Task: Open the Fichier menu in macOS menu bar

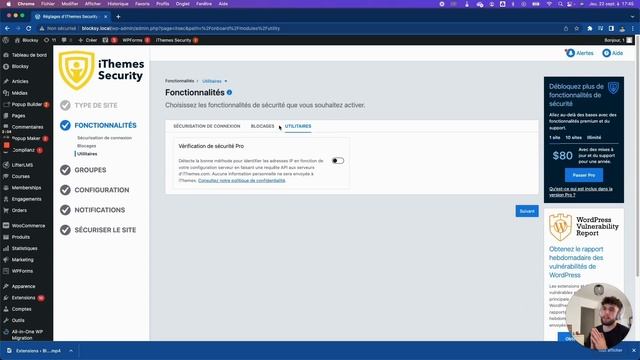Action: click(48, 4)
